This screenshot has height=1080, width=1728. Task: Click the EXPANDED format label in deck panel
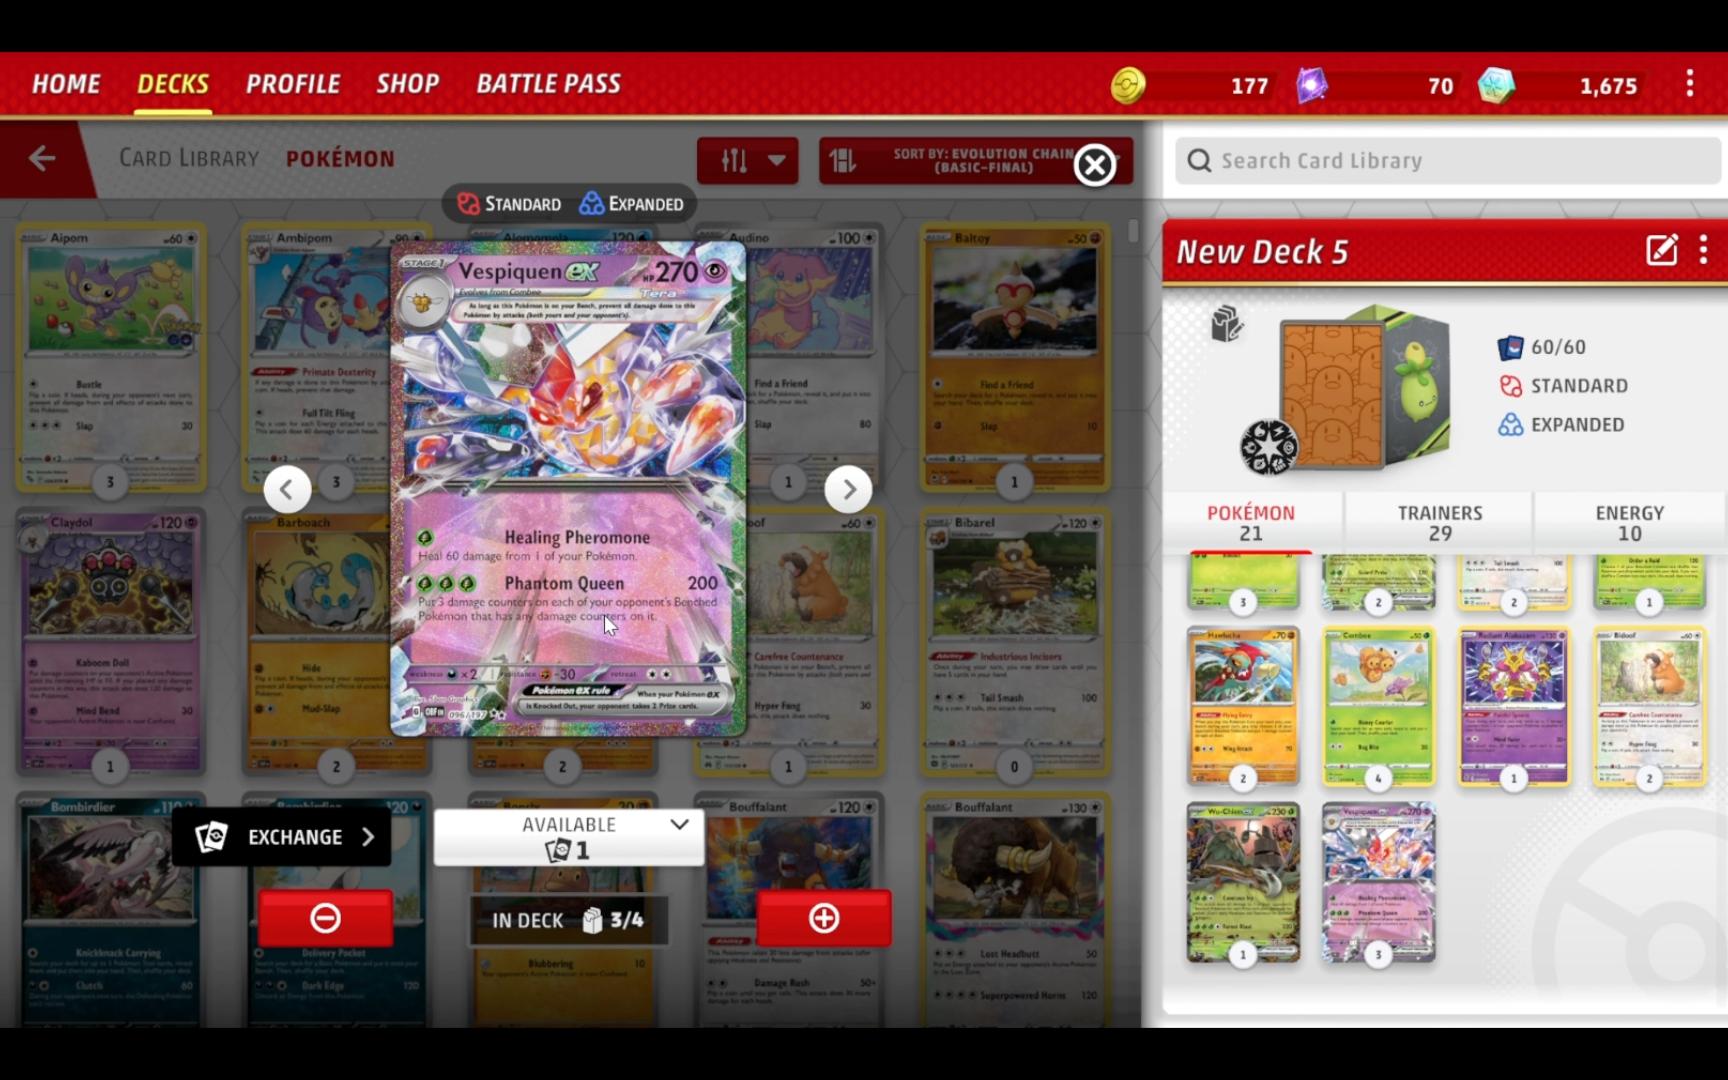pos(1561,425)
